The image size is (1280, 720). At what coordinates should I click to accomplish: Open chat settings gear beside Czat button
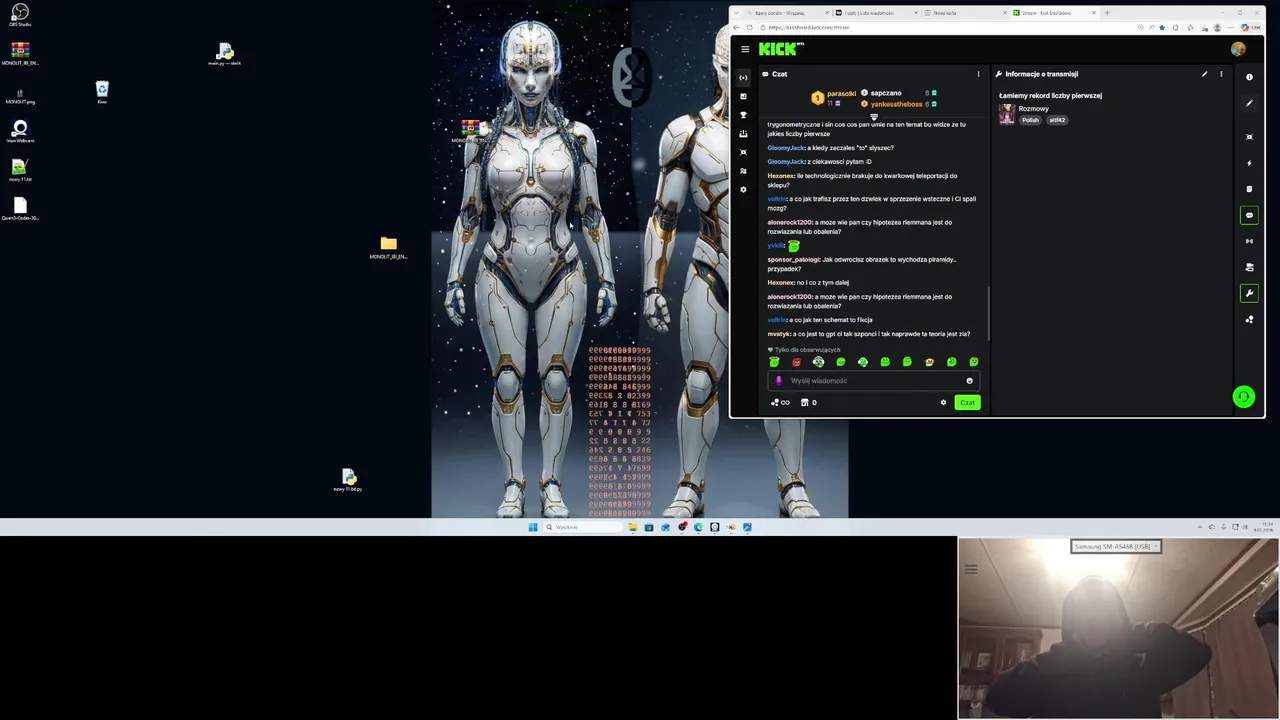coord(943,402)
